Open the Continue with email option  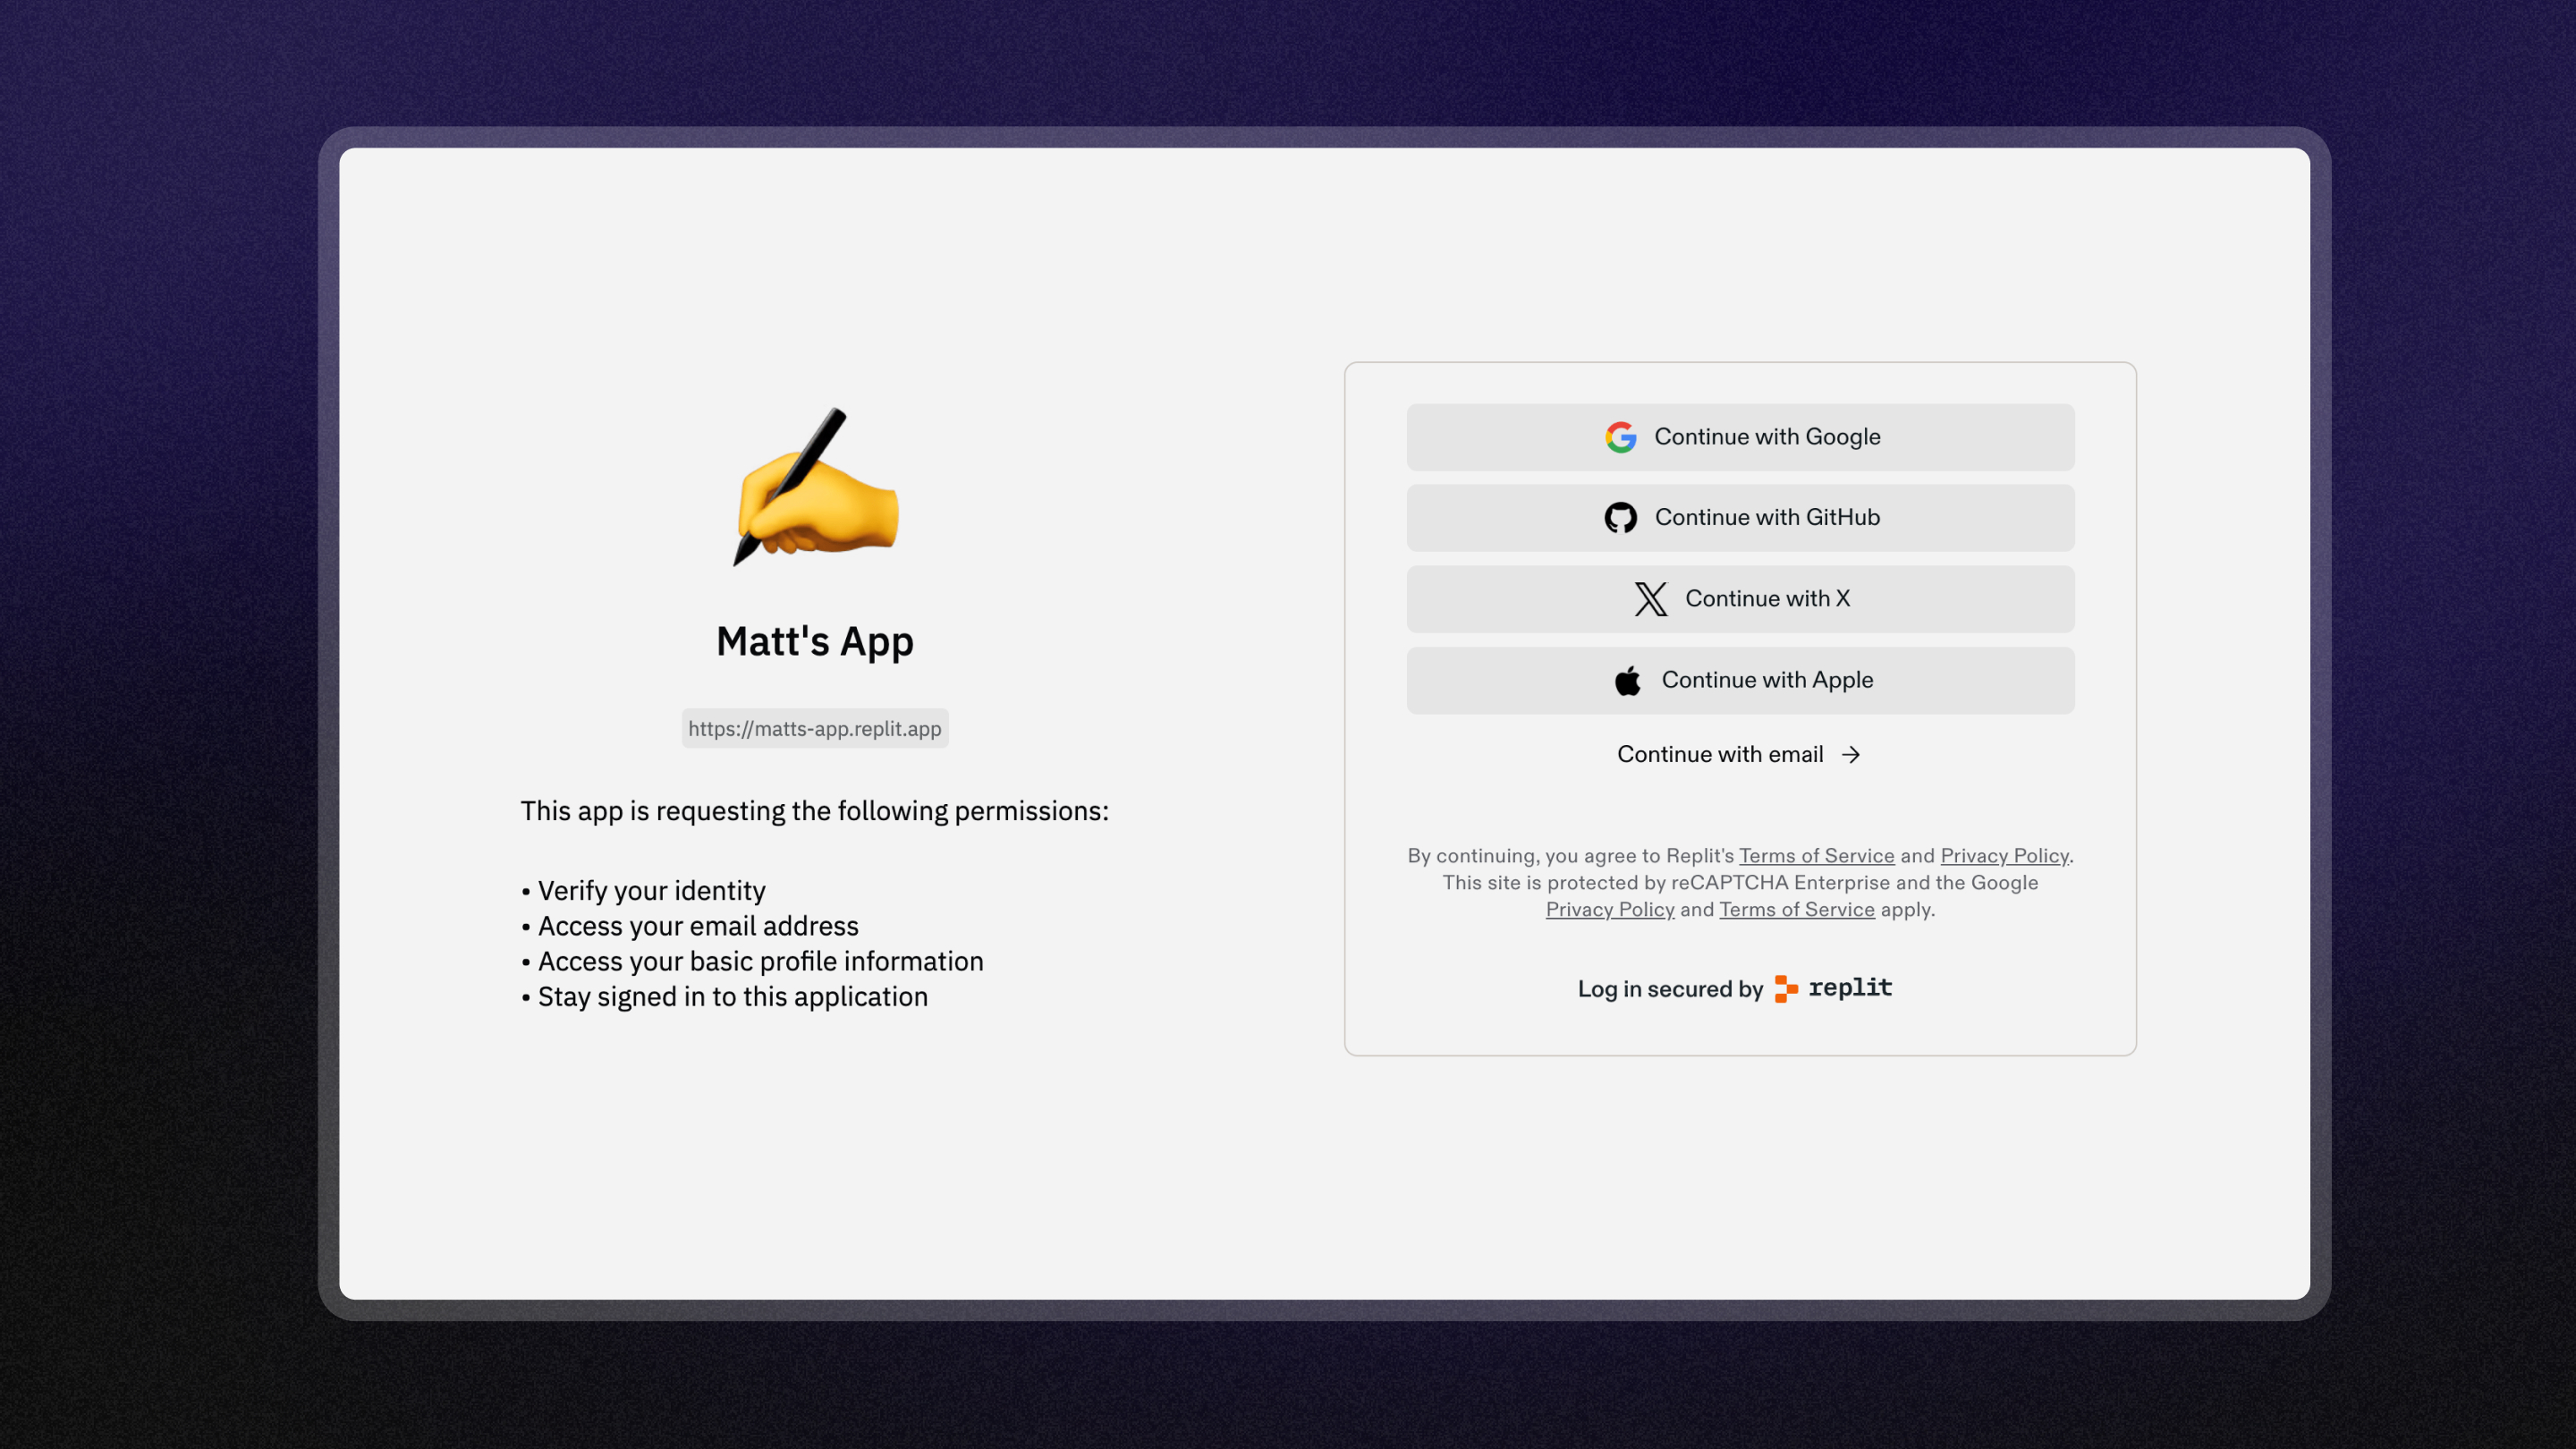[x=1720, y=755]
